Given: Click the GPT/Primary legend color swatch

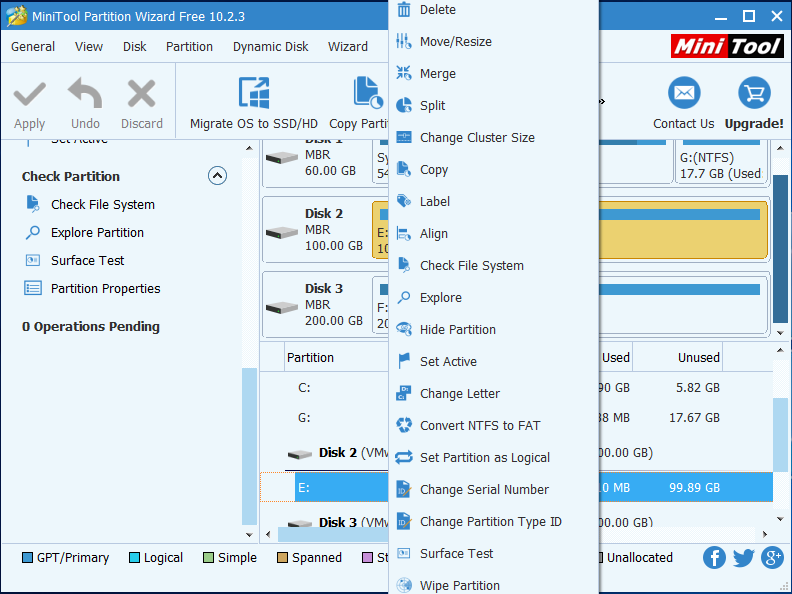Looking at the screenshot, I should (28, 558).
